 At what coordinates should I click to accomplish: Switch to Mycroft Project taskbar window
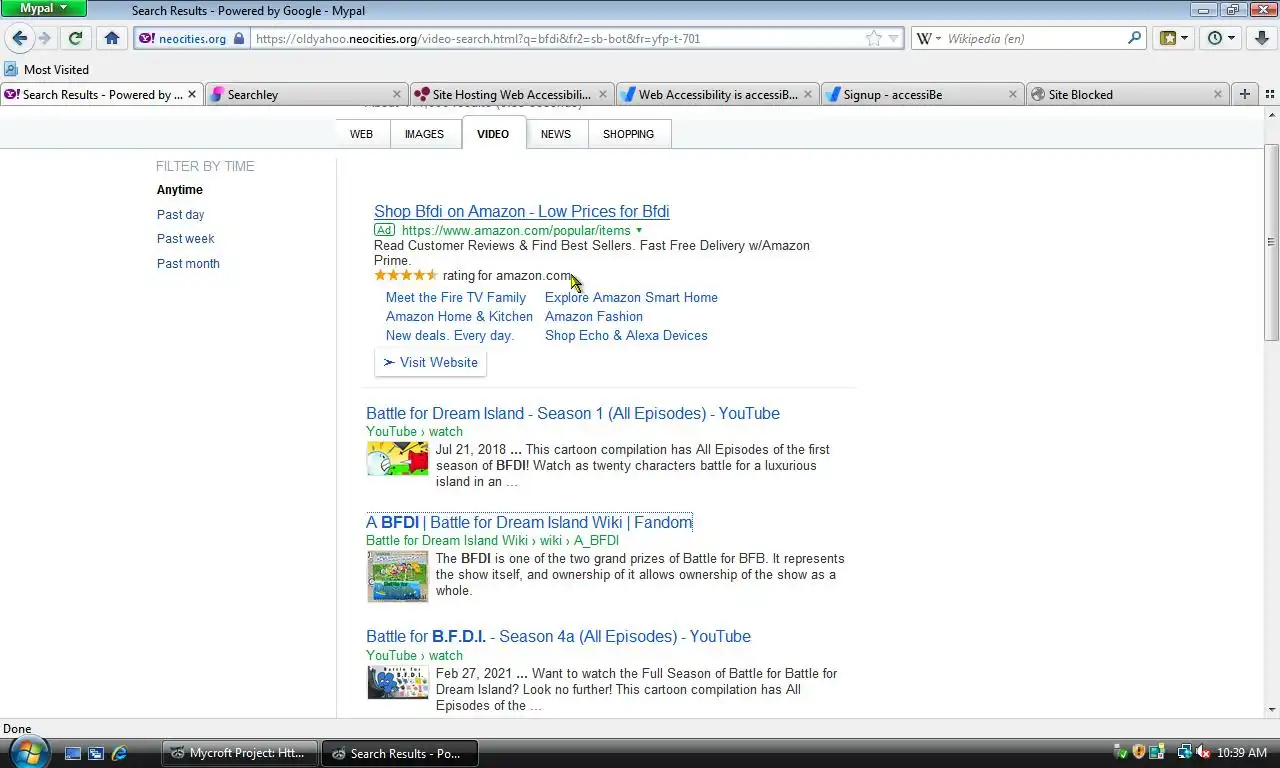(x=240, y=753)
